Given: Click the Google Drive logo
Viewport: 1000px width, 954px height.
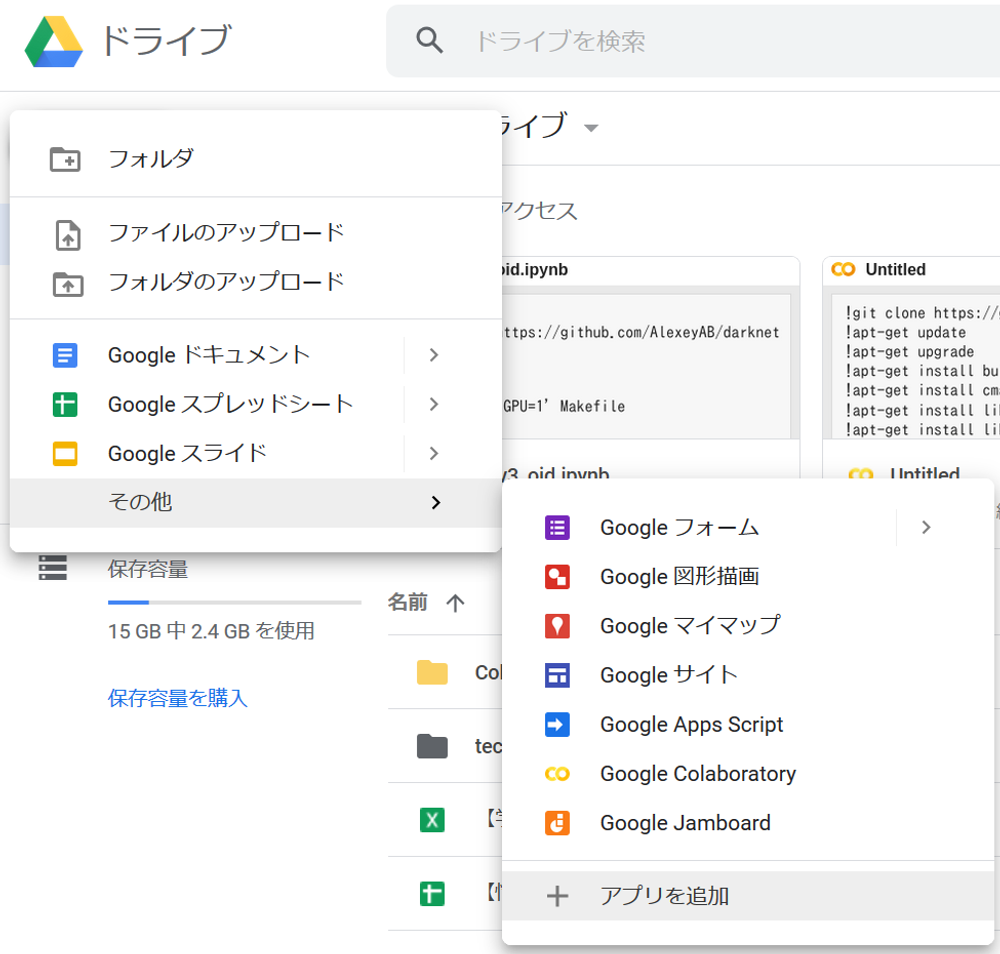Looking at the screenshot, I should coord(54,41).
